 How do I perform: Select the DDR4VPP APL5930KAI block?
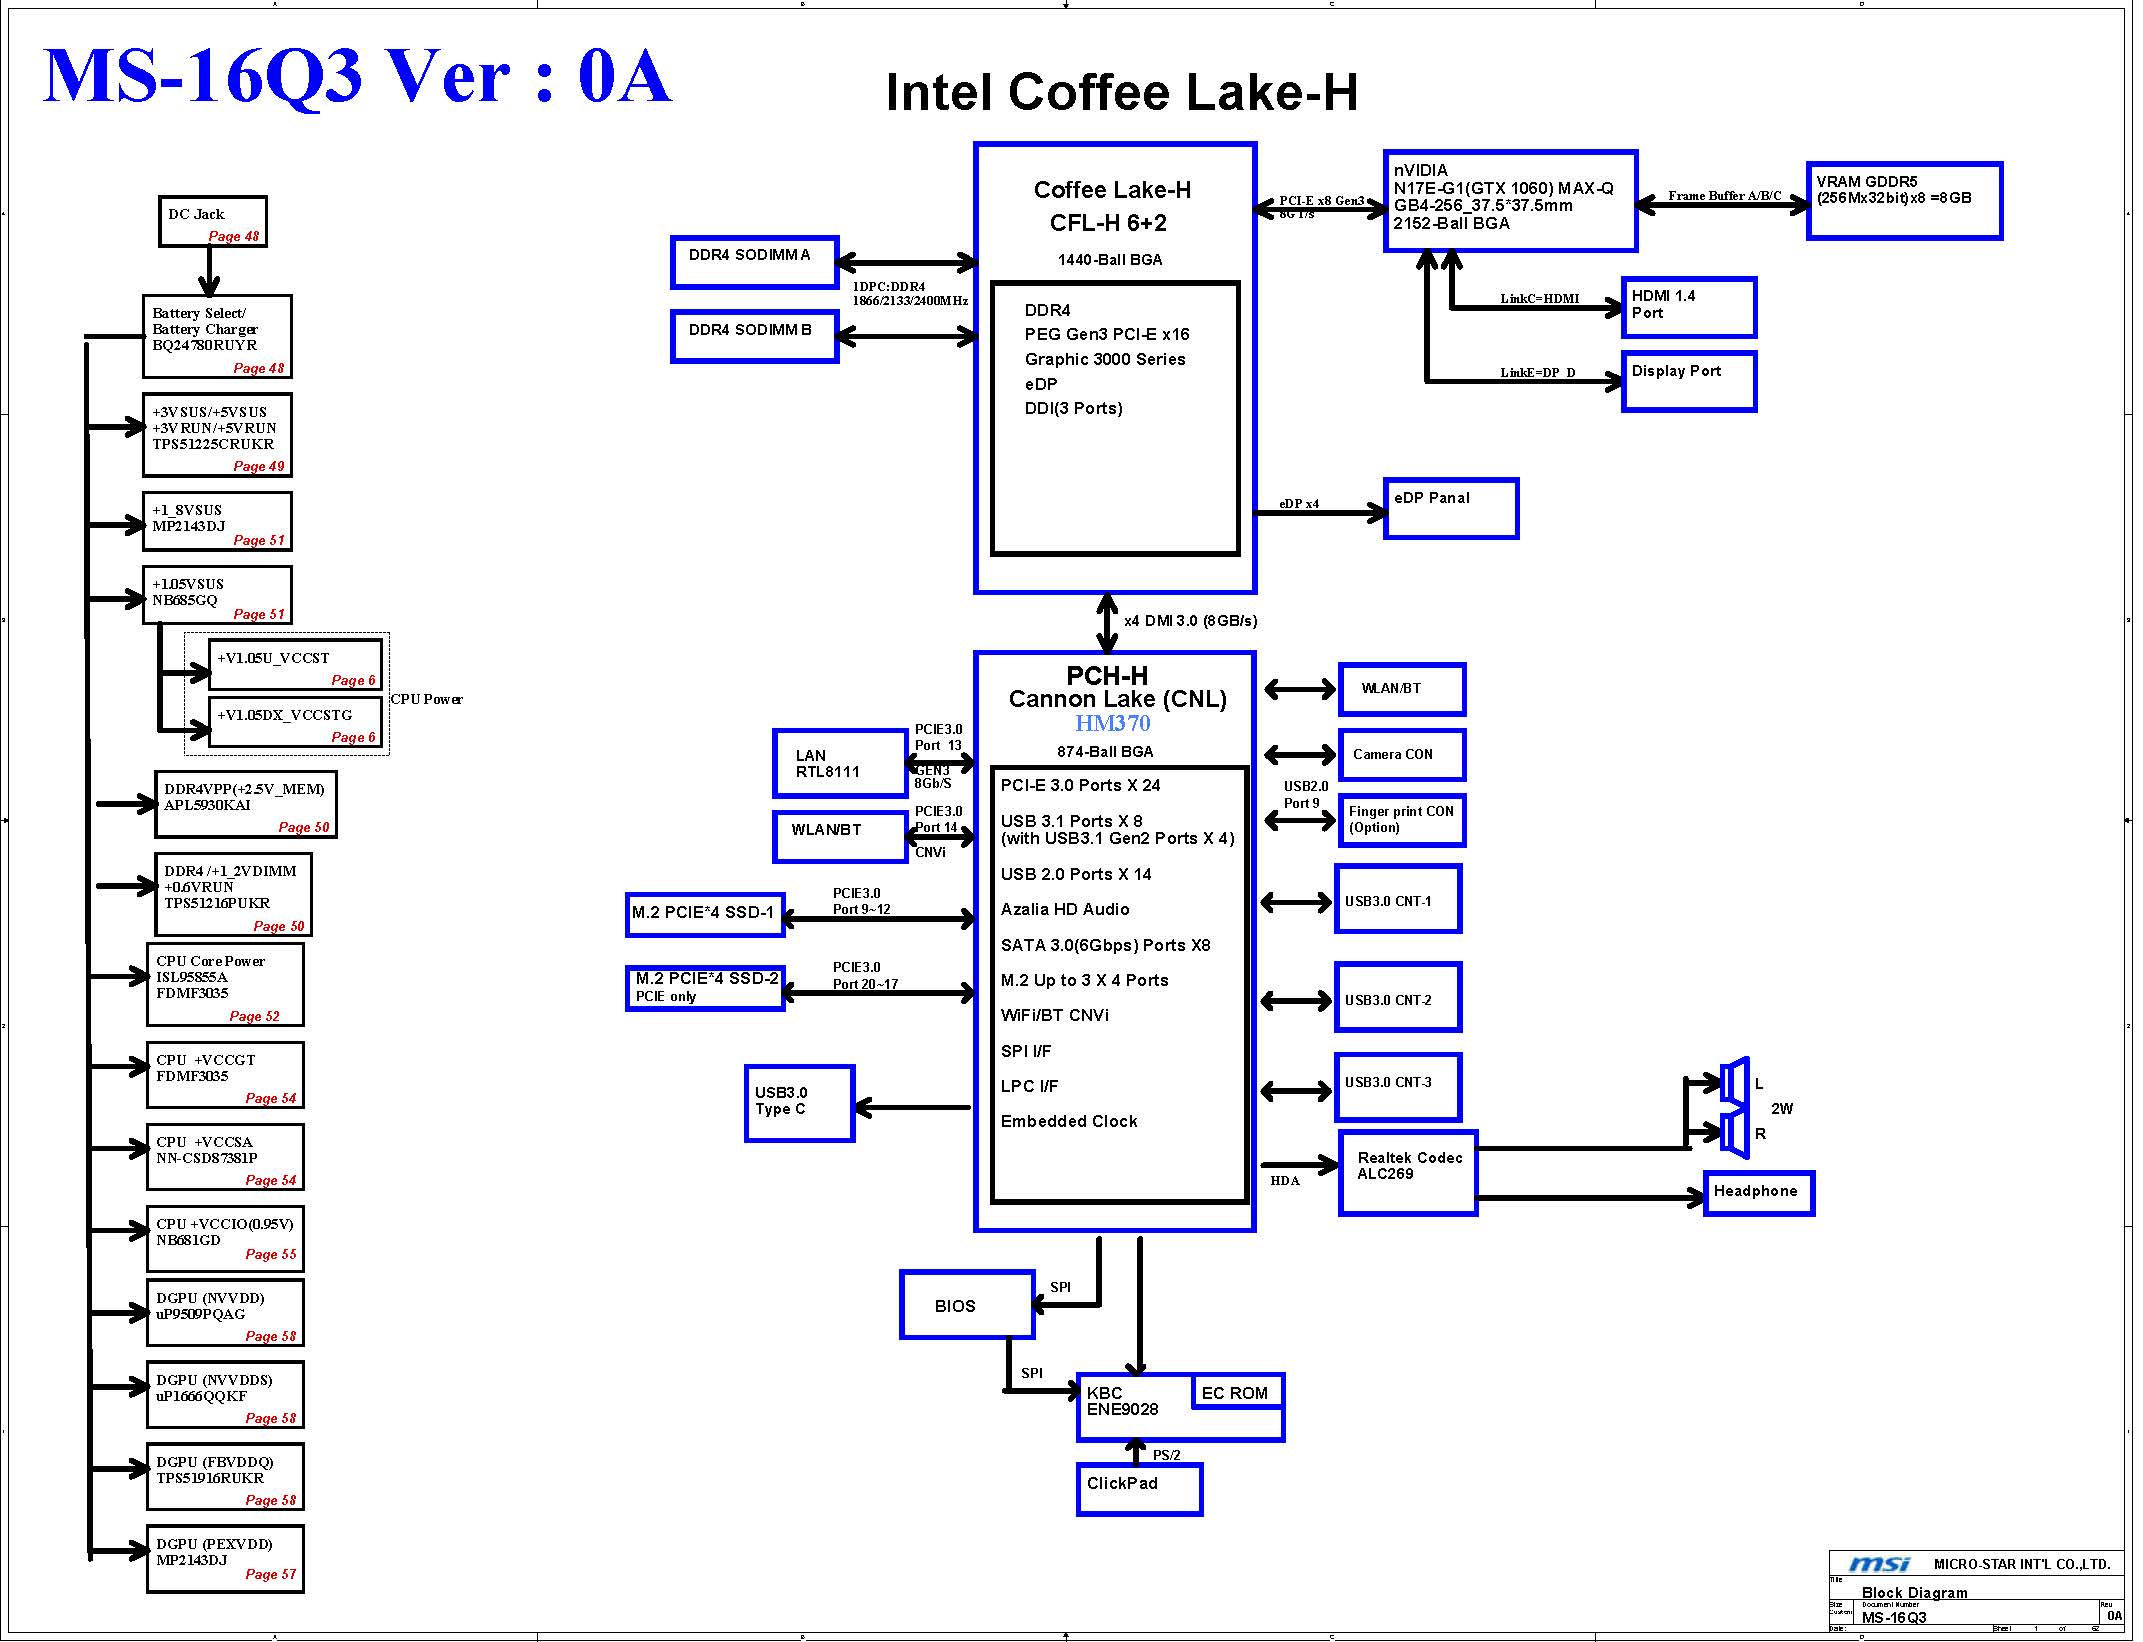point(246,804)
